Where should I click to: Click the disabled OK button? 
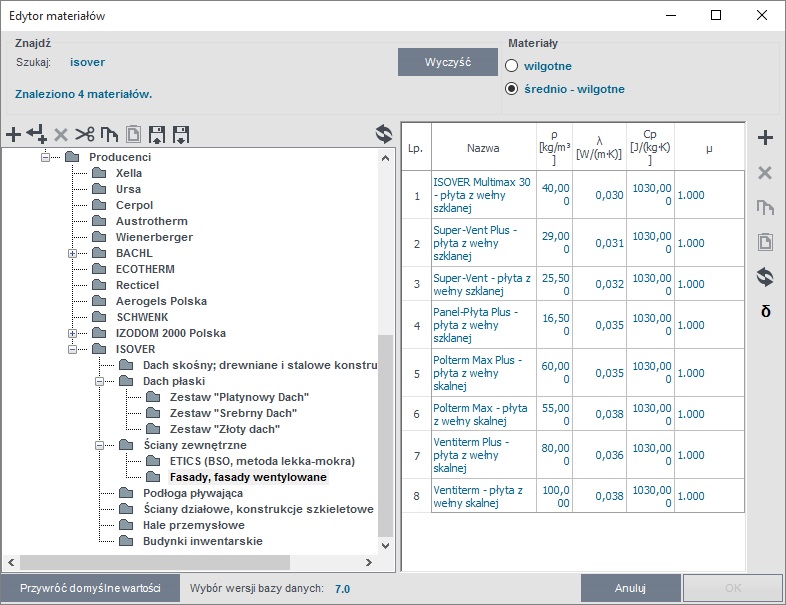733,588
